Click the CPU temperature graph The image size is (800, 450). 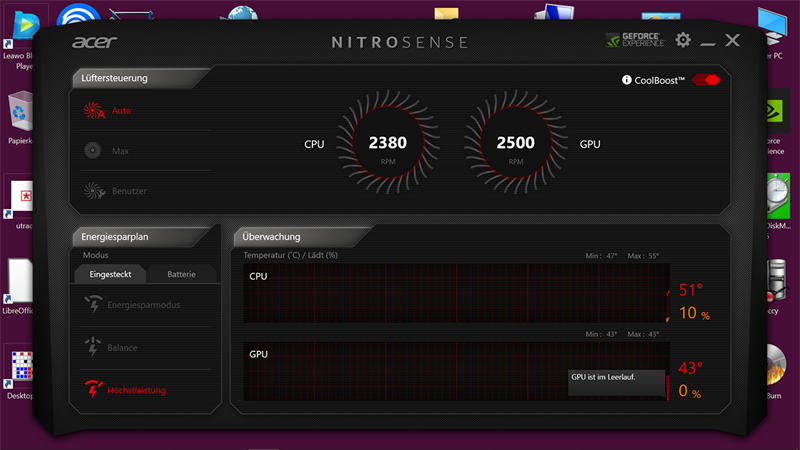pos(455,294)
